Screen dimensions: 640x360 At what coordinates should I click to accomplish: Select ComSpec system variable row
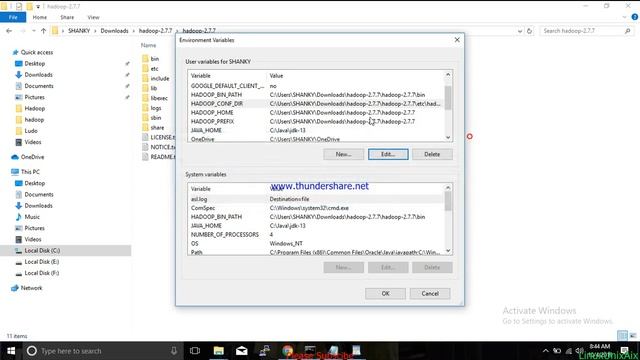coord(316,208)
